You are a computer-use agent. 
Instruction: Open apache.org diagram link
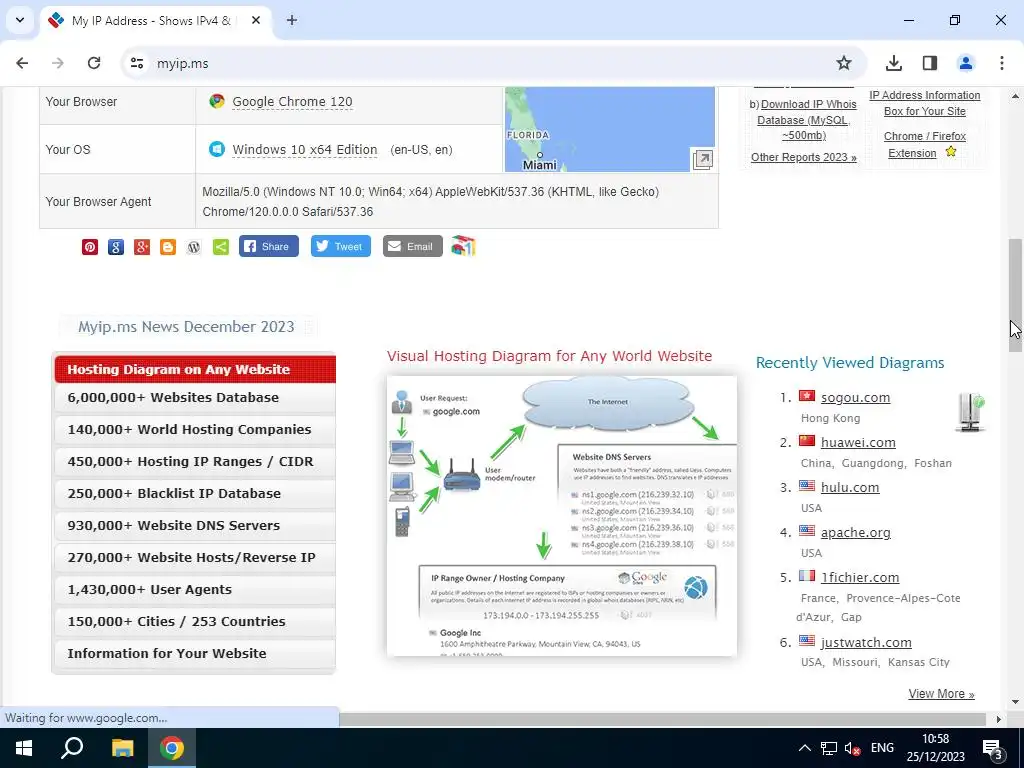click(856, 533)
